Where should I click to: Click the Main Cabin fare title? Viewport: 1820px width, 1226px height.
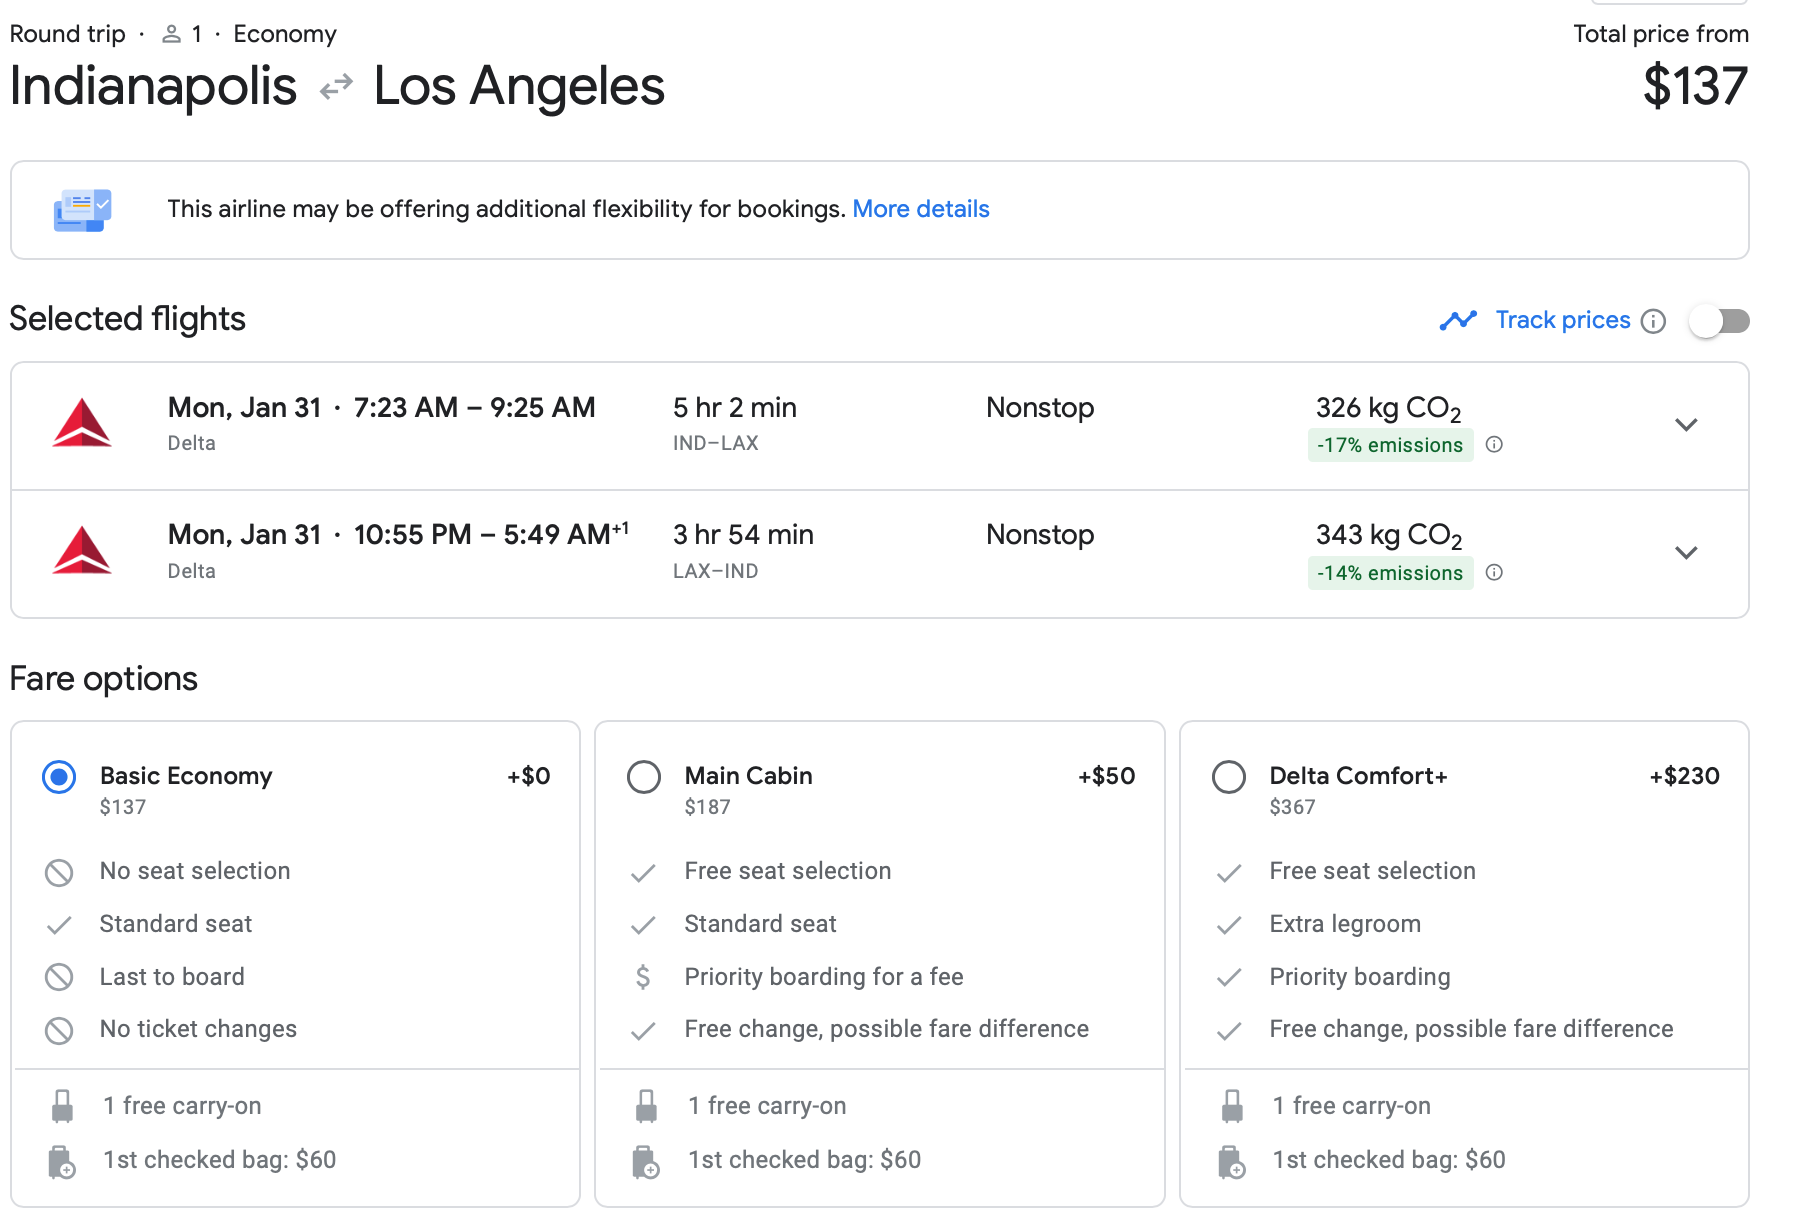pos(748,776)
